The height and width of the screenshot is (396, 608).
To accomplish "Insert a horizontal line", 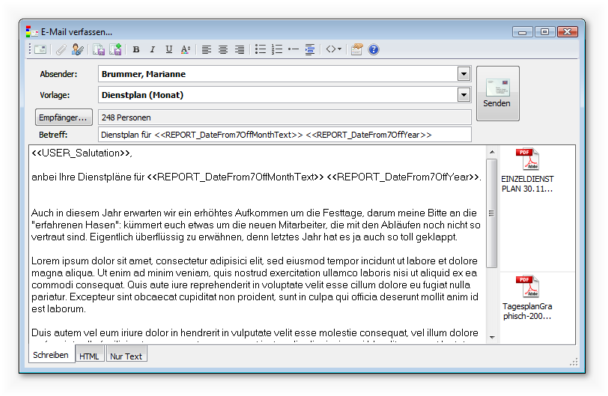I will (x=294, y=50).
